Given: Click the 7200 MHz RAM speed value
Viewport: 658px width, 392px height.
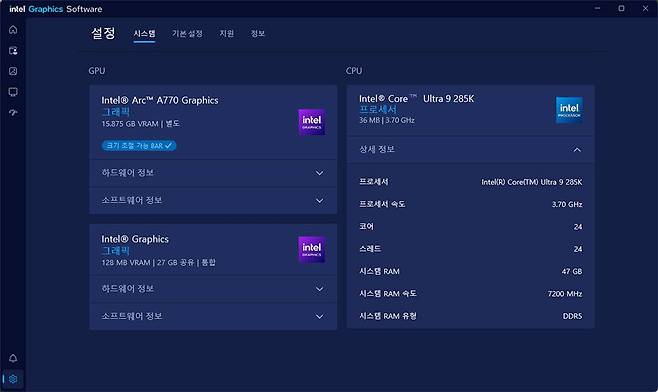Looking at the screenshot, I should point(565,294).
